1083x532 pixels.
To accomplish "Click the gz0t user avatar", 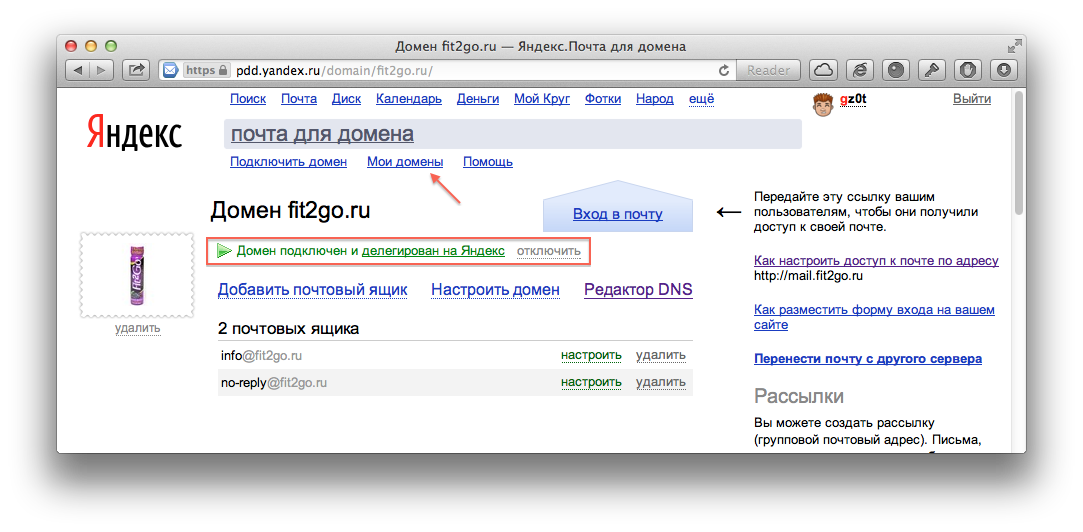I will (822, 104).
